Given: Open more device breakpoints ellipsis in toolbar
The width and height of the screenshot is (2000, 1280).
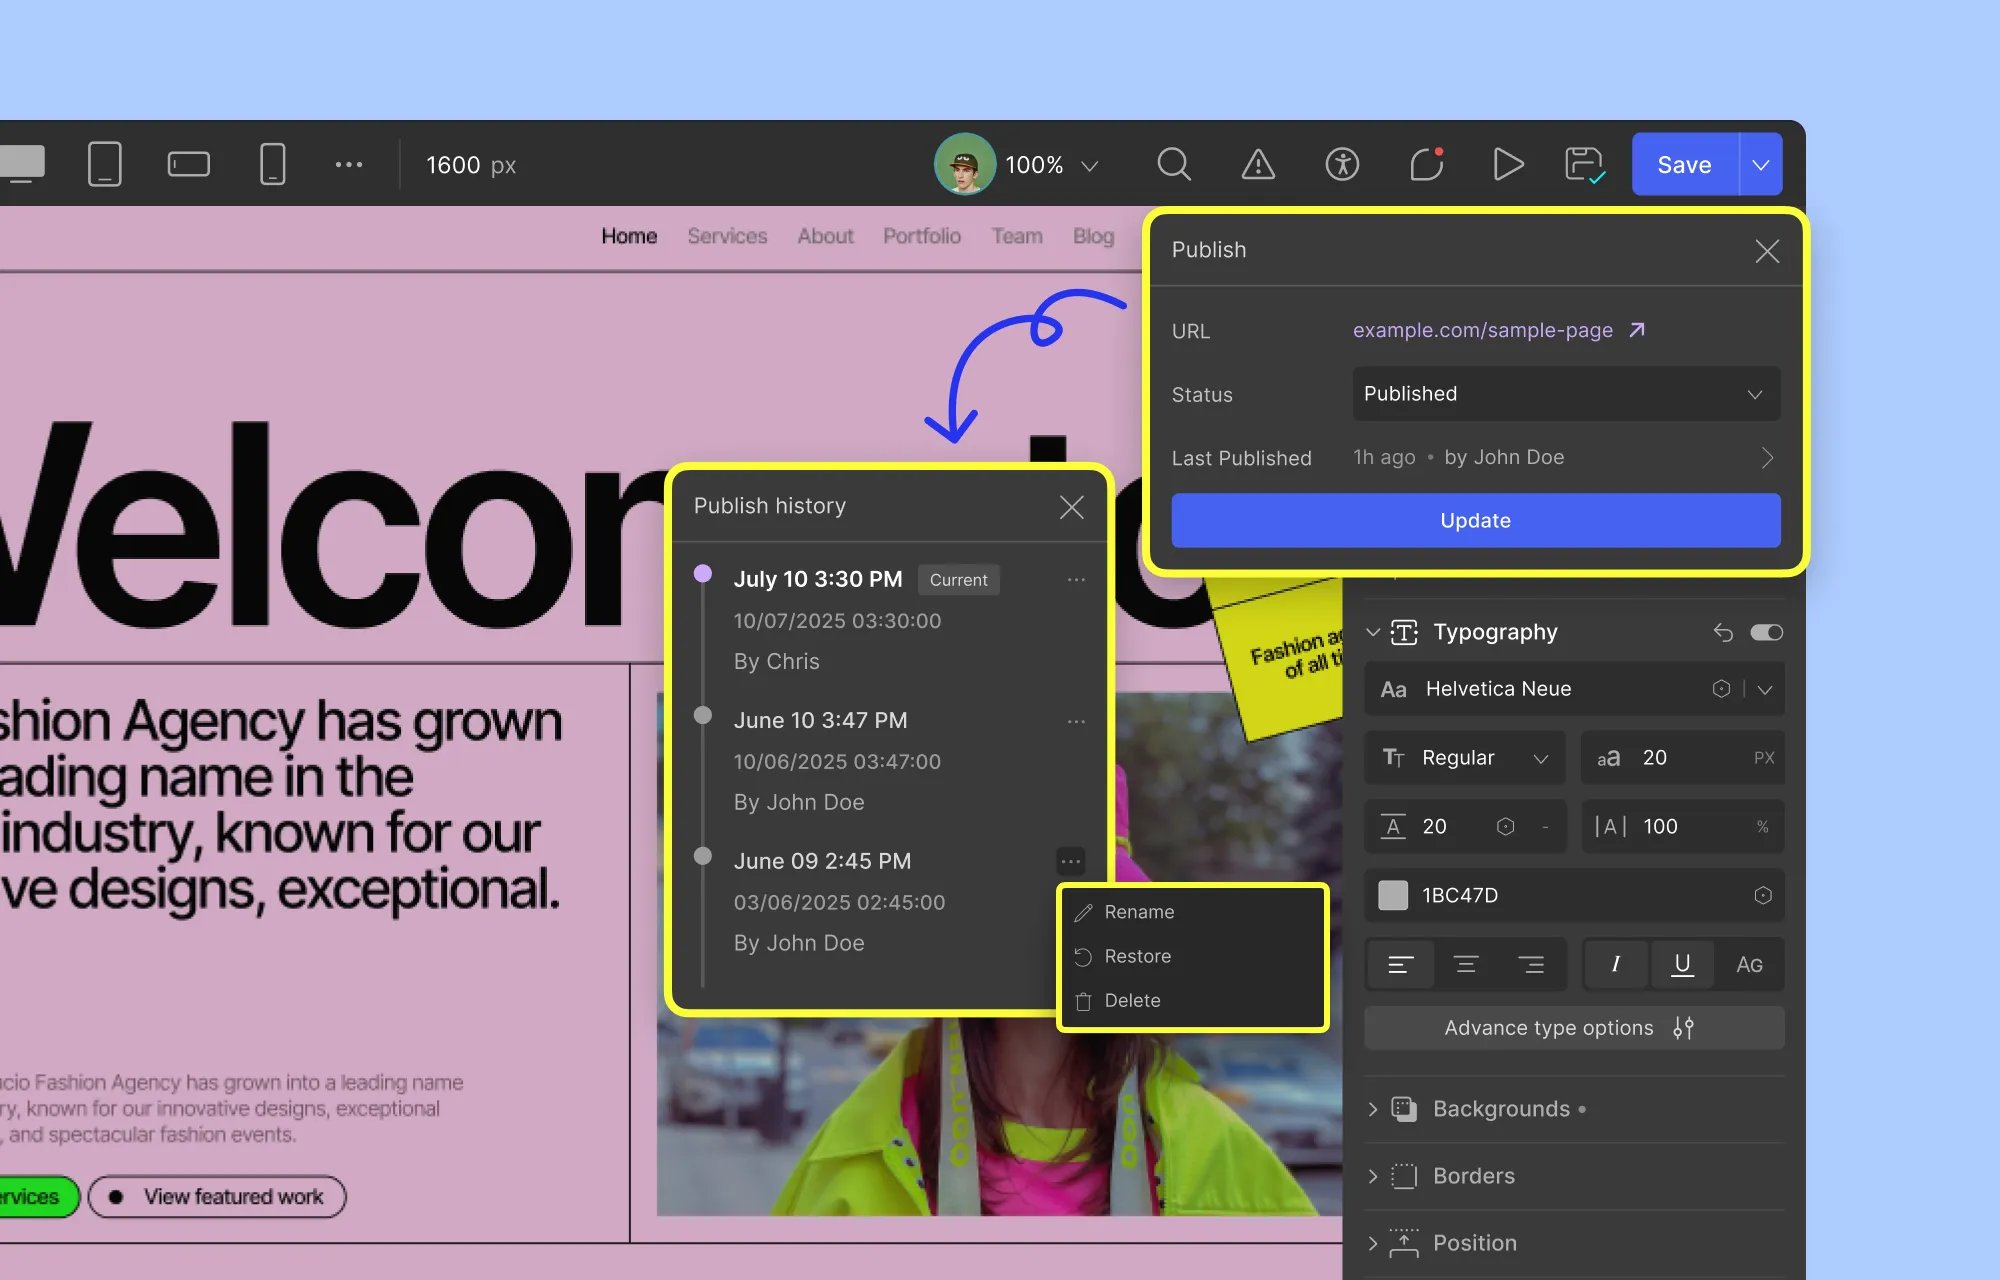Looking at the screenshot, I should coord(349,164).
